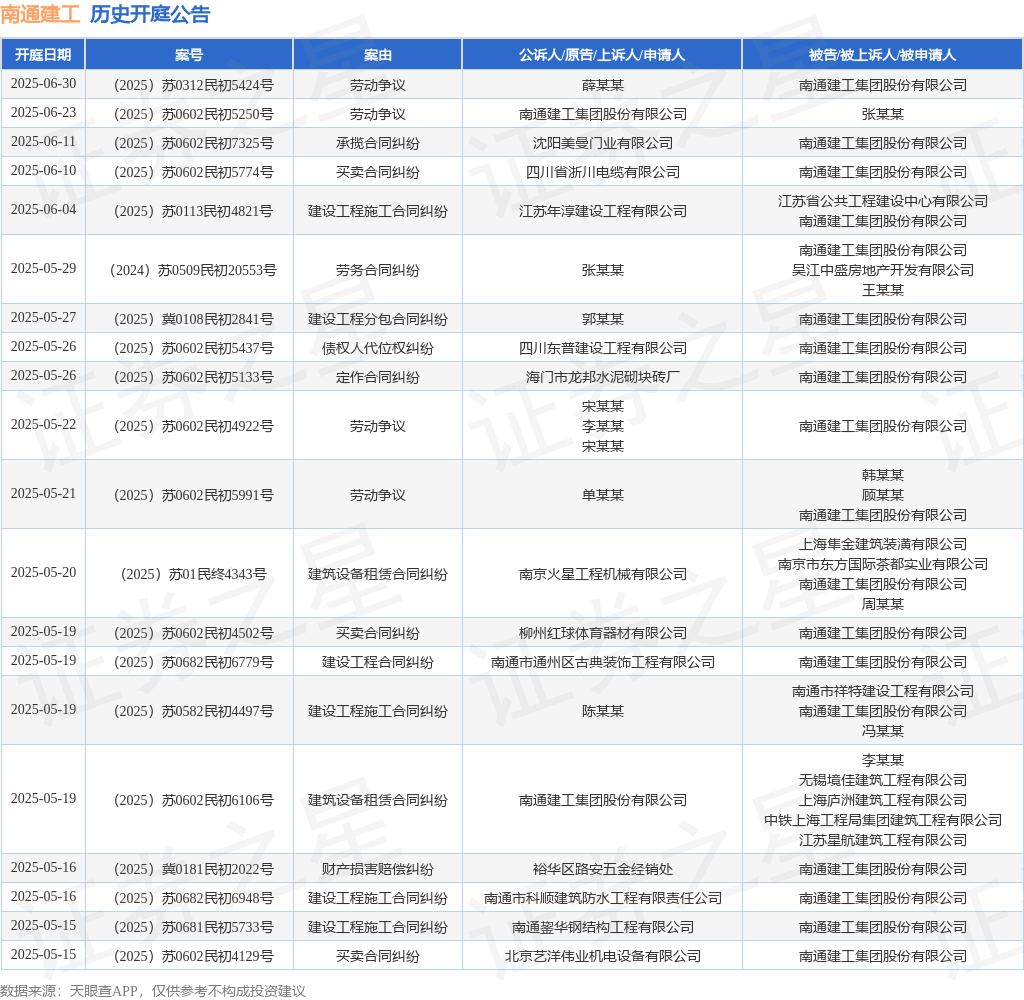Click plaintiff 南京火星工程机械有限公司
The height and width of the screenshot is (1000, 1024).
(x=602, y=574)
